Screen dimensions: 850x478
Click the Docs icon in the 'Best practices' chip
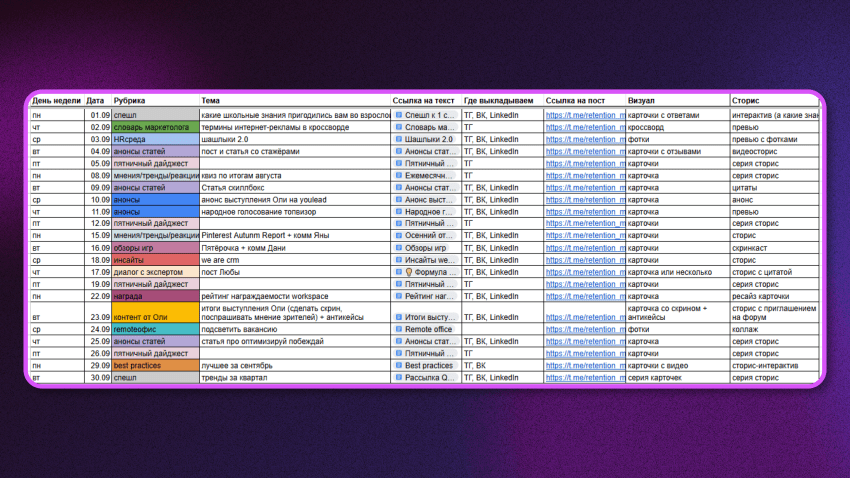click(399, 366)
